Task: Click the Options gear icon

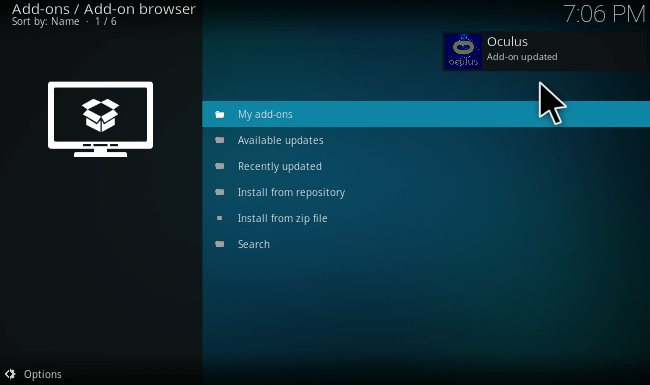Action: pyautogui.click(x=10, y=374)
